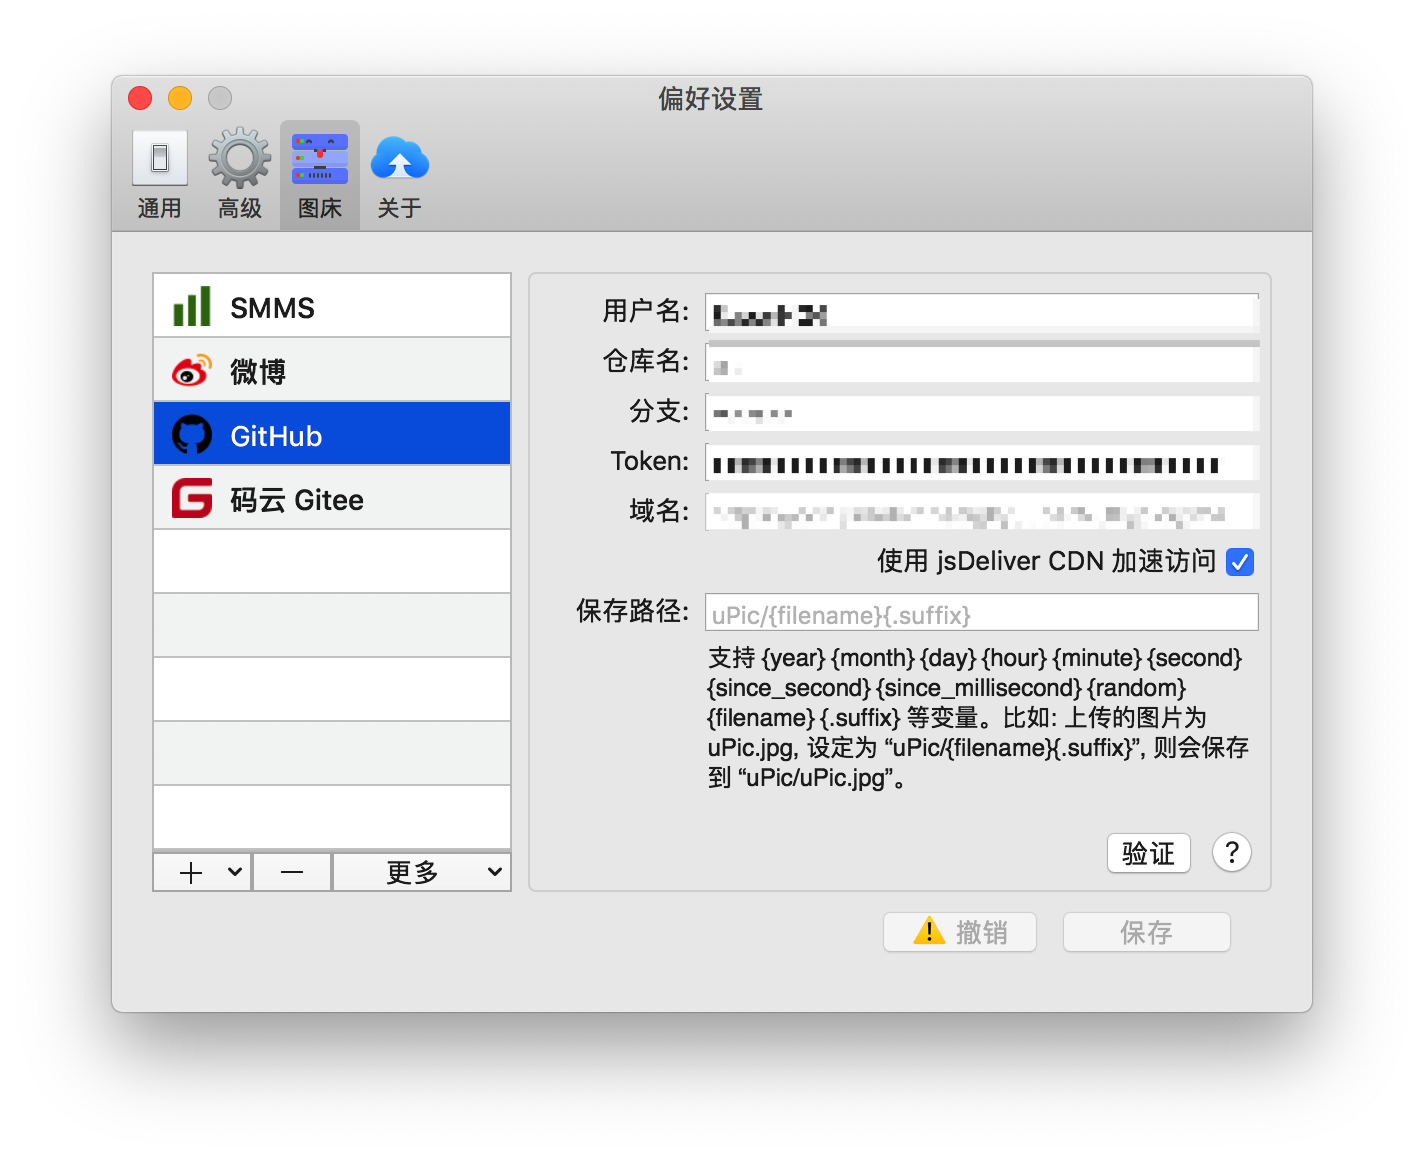Viewport: 1424px width, 1160px height.
Task: Click the Weibo logo icon
Action: coord(192,370)
